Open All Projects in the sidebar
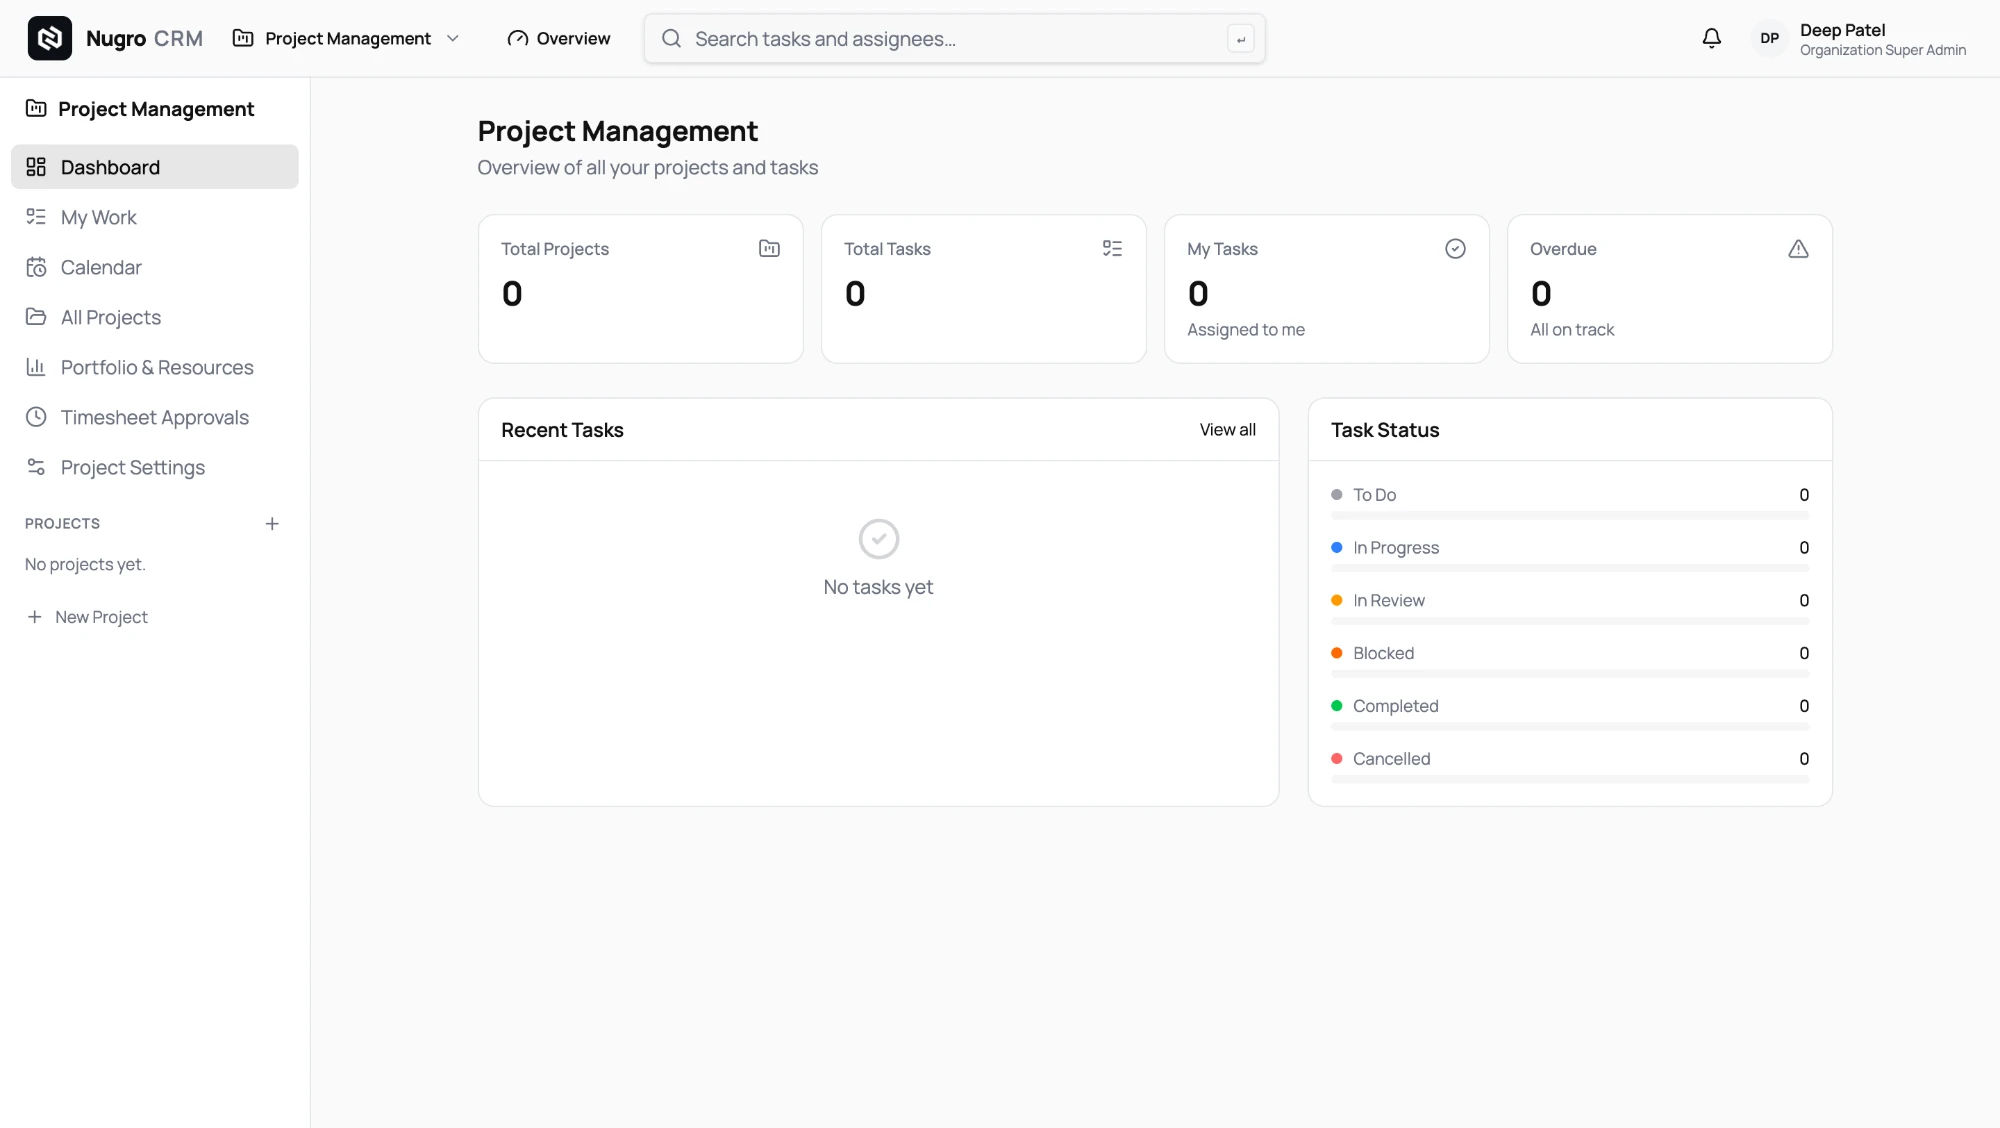2000x1128 pixels. pyautogui.click(x=155, y=317)
